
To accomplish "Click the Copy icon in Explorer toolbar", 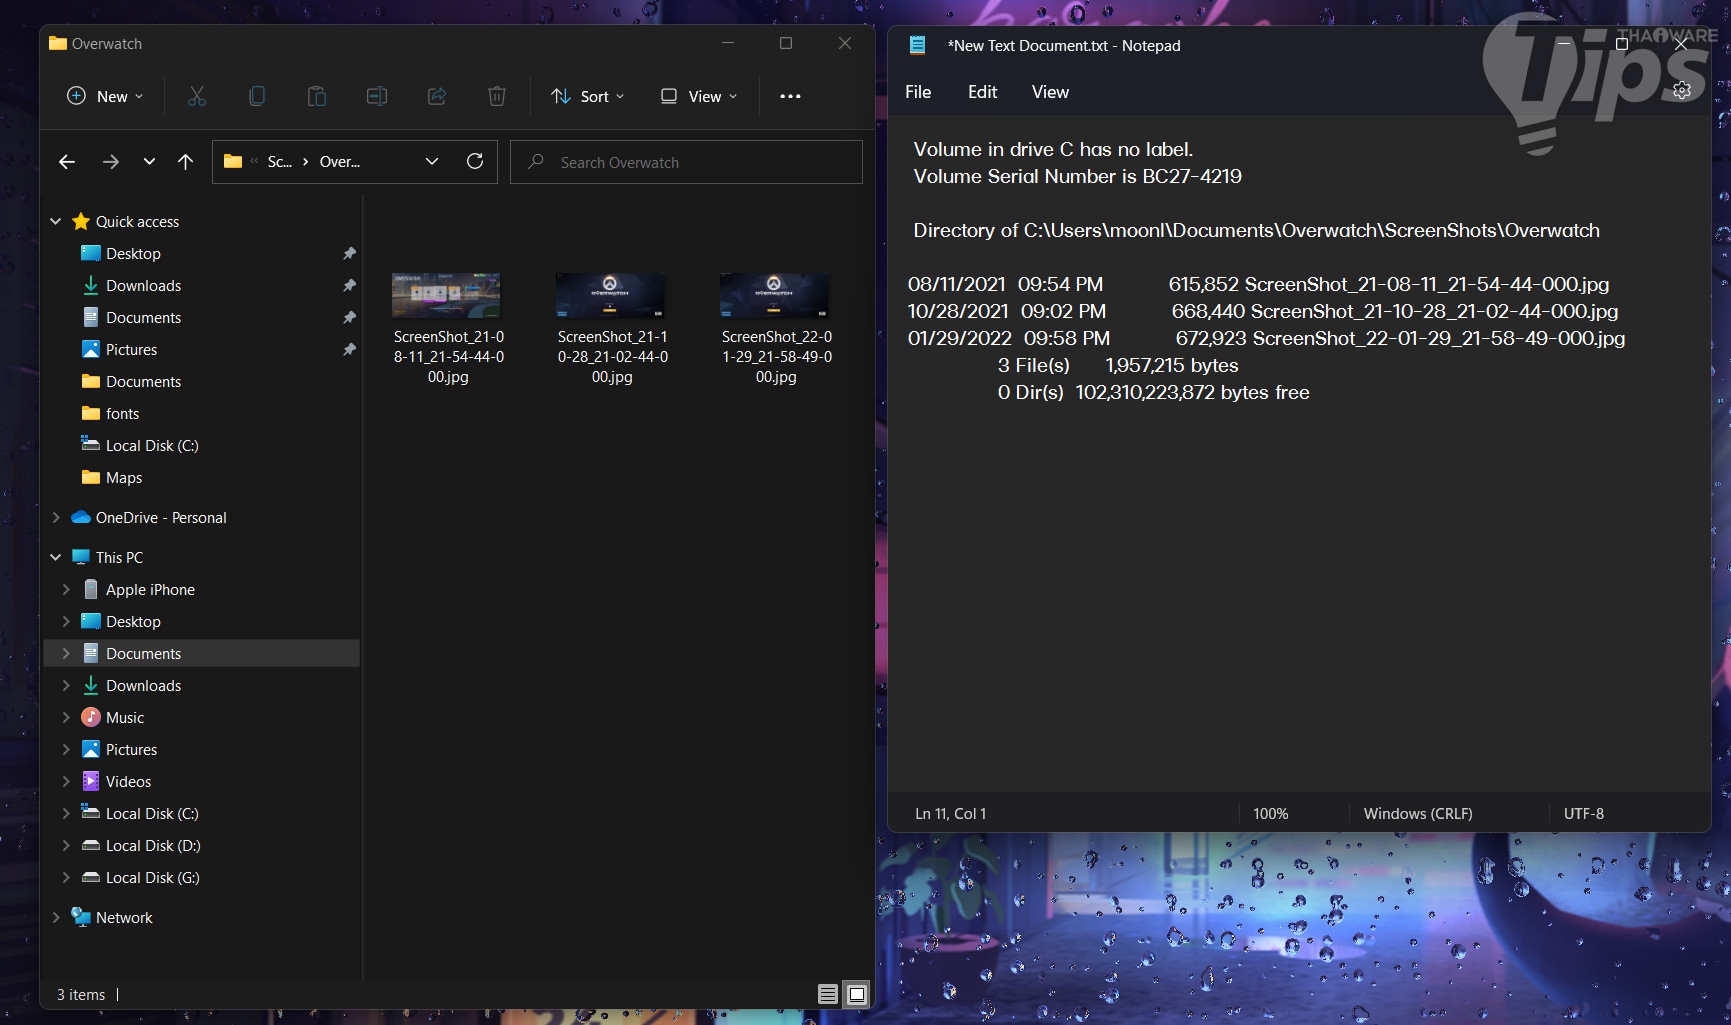I will click(257, 96).
